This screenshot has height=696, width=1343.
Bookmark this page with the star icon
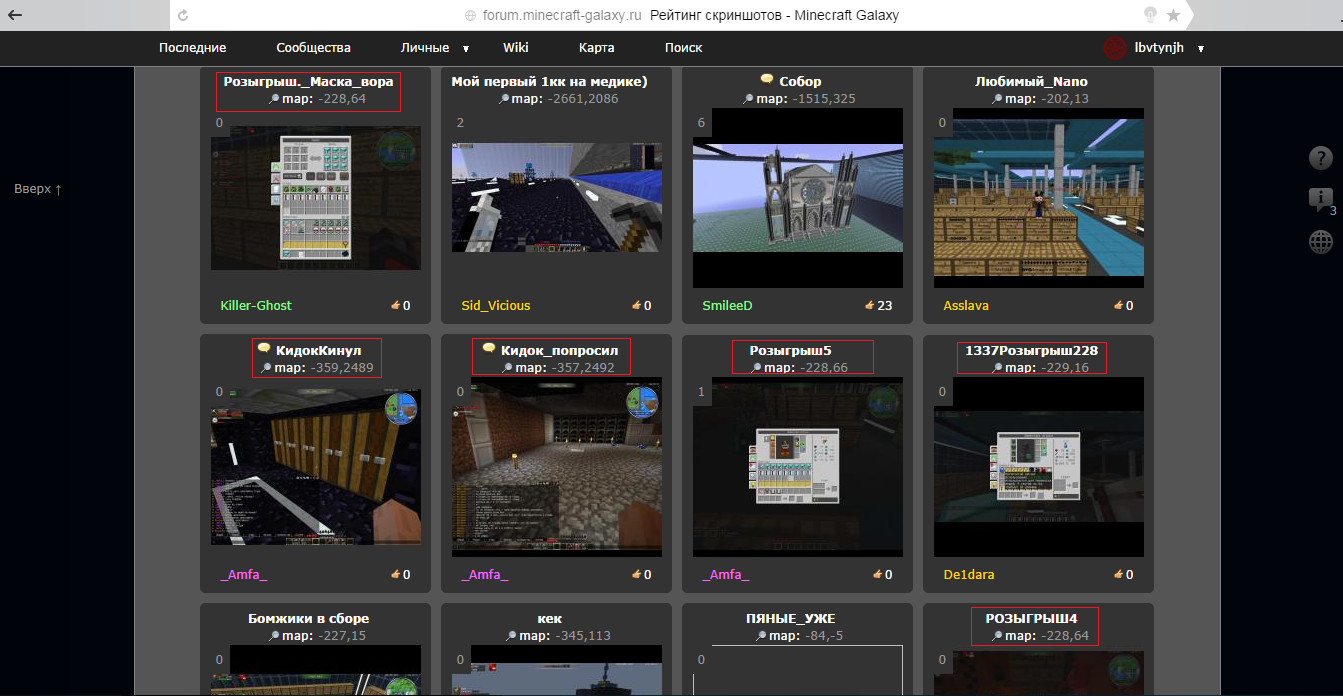click(1173, 15)
